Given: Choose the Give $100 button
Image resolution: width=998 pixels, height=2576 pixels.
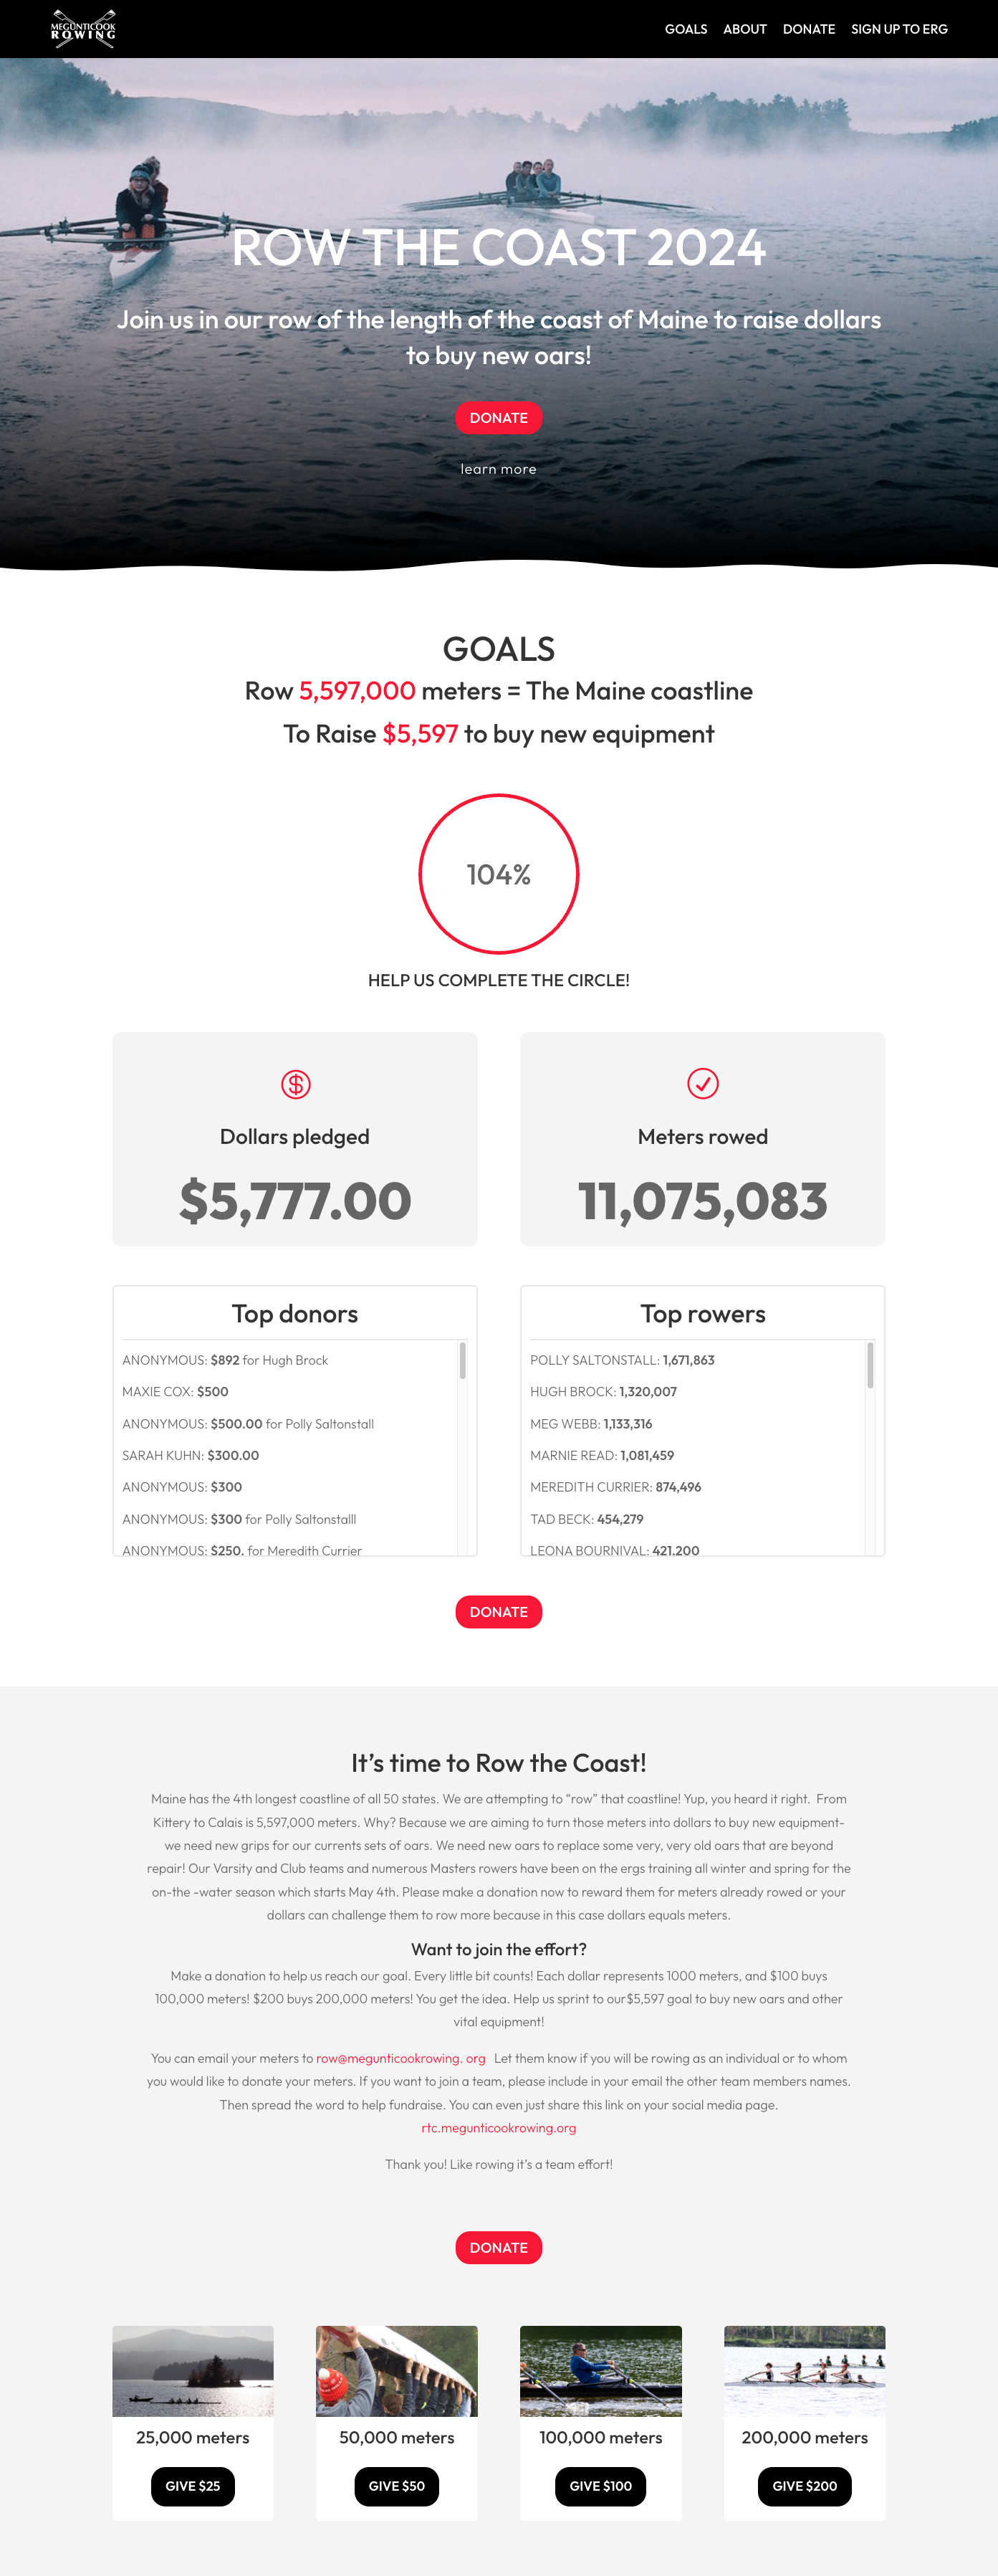Looking at the screenshot, I should click(x=600, y=2486).
